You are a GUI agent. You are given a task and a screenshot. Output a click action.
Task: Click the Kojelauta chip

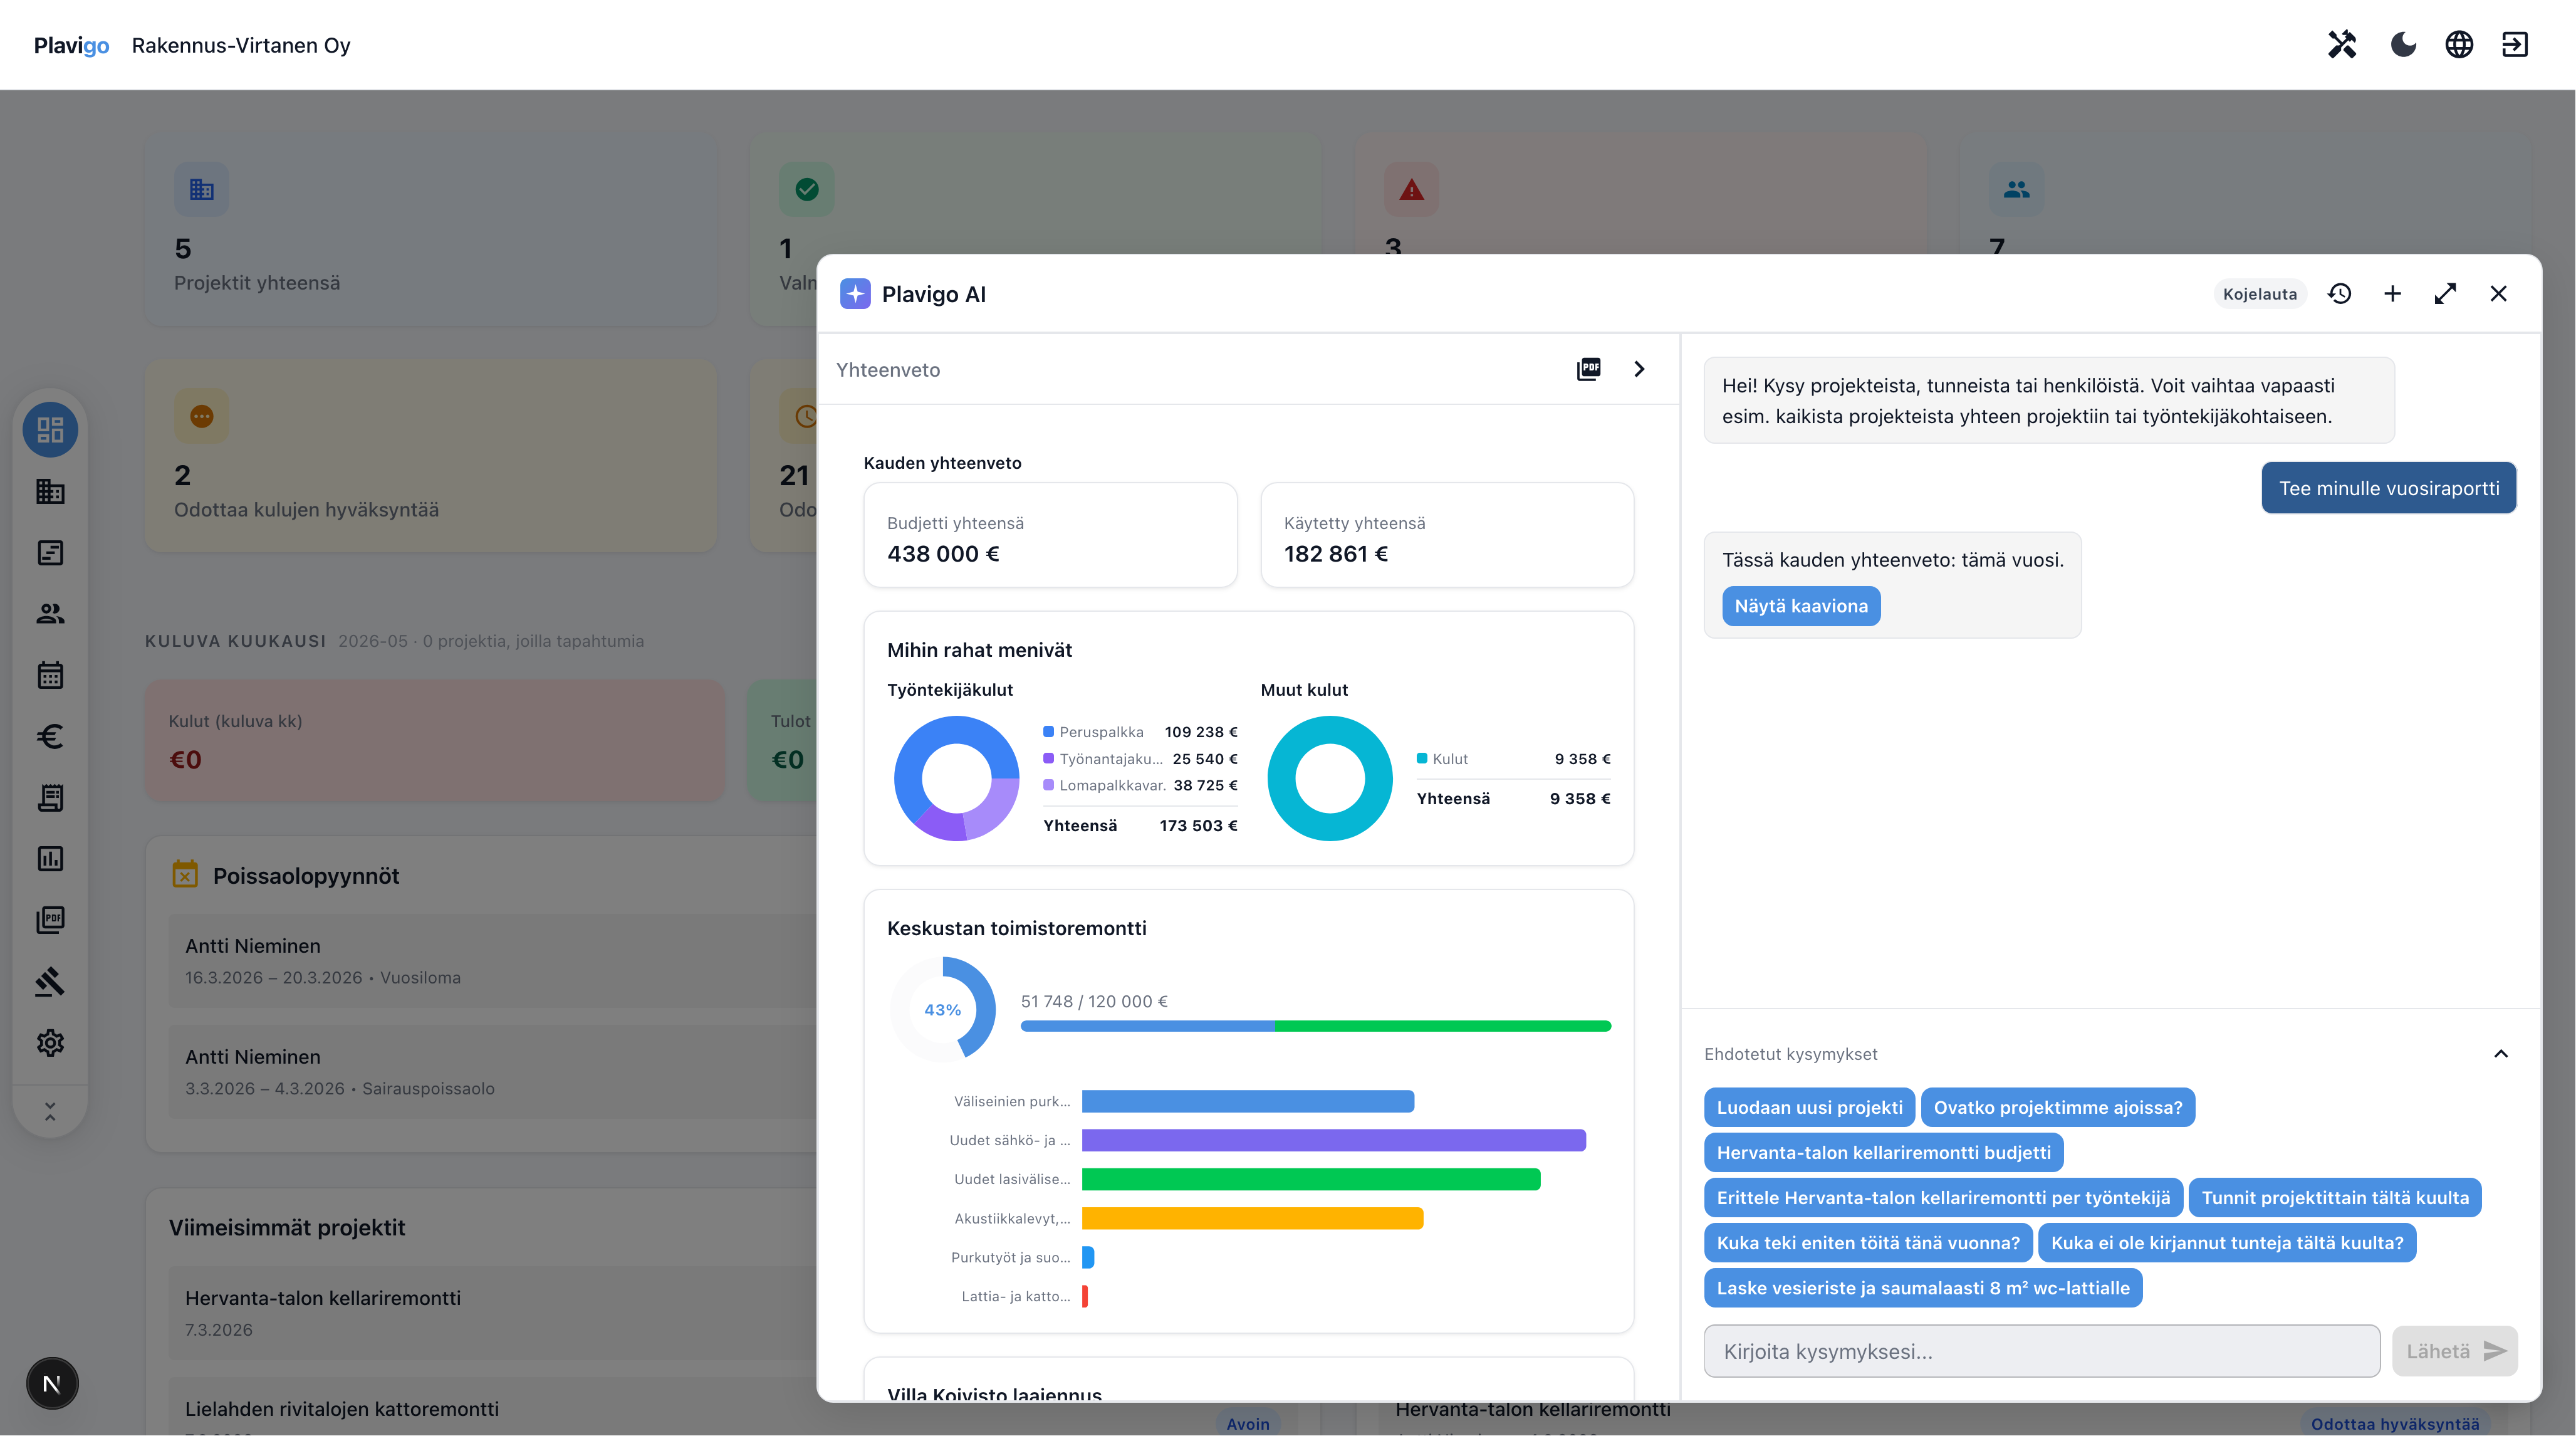[x=2260, y=294]
